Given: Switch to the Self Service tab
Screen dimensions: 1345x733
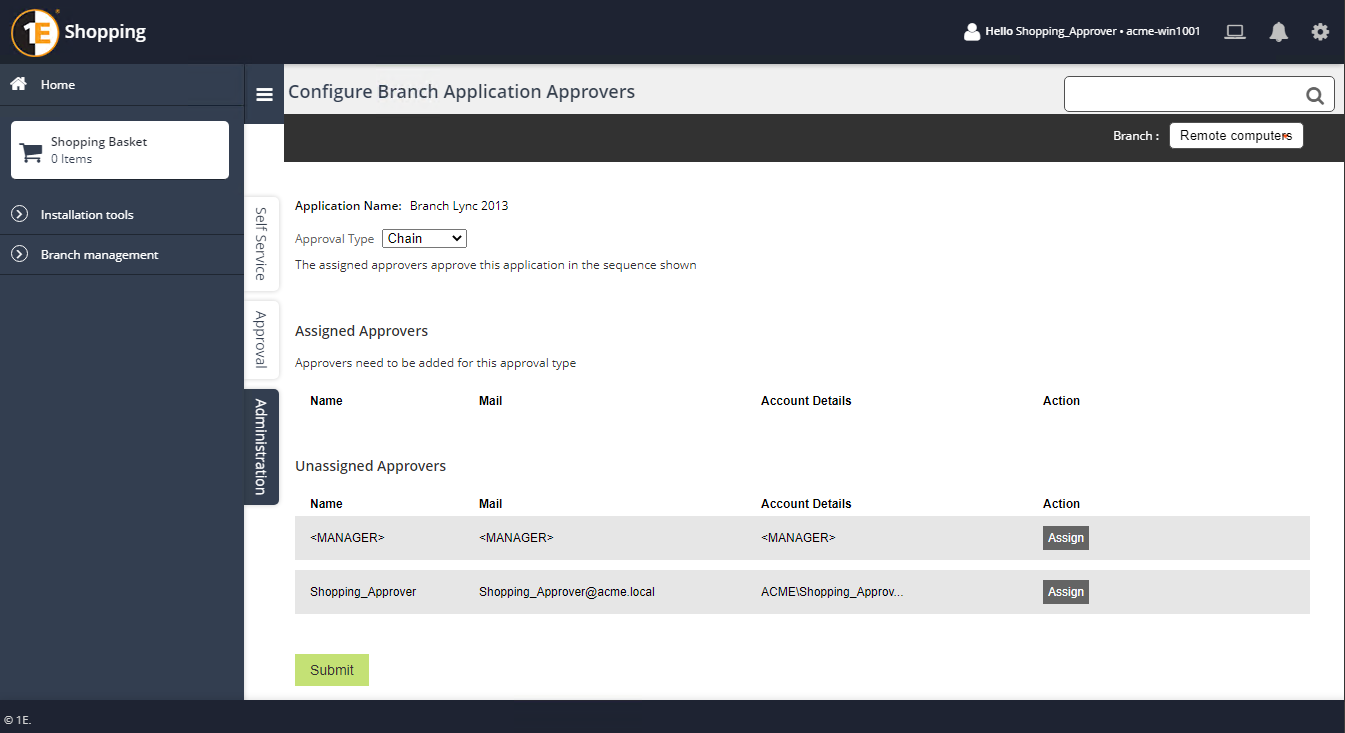Looking at the screenshot, I should click(x=261, y=244).
